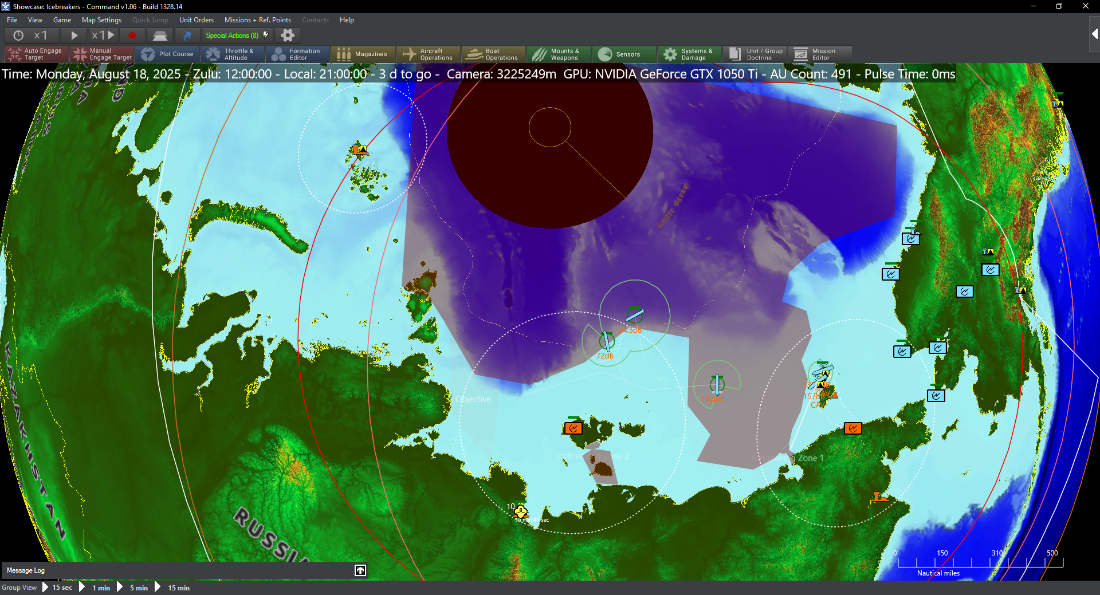This screenshot has width=1100, height=595.
Task: Open the File menu
Action: tap(12, 20)
